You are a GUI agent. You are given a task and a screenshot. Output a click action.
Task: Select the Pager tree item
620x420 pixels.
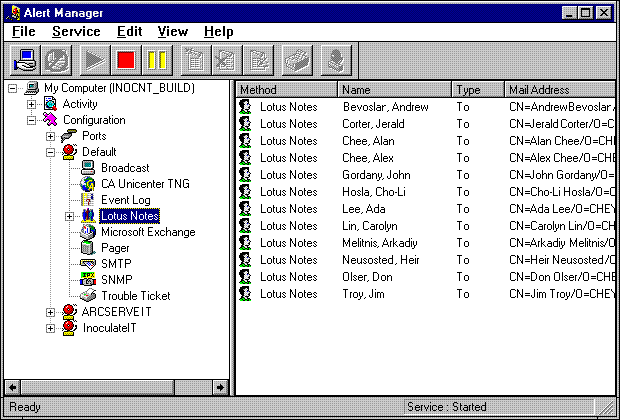(115, 248)
